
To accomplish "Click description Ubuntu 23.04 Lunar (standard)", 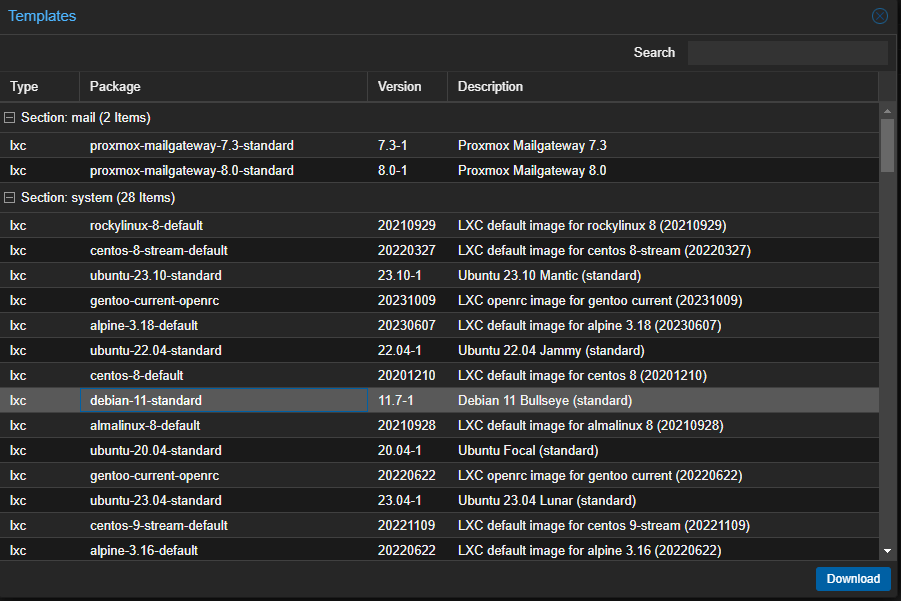I will pos(547,500).
